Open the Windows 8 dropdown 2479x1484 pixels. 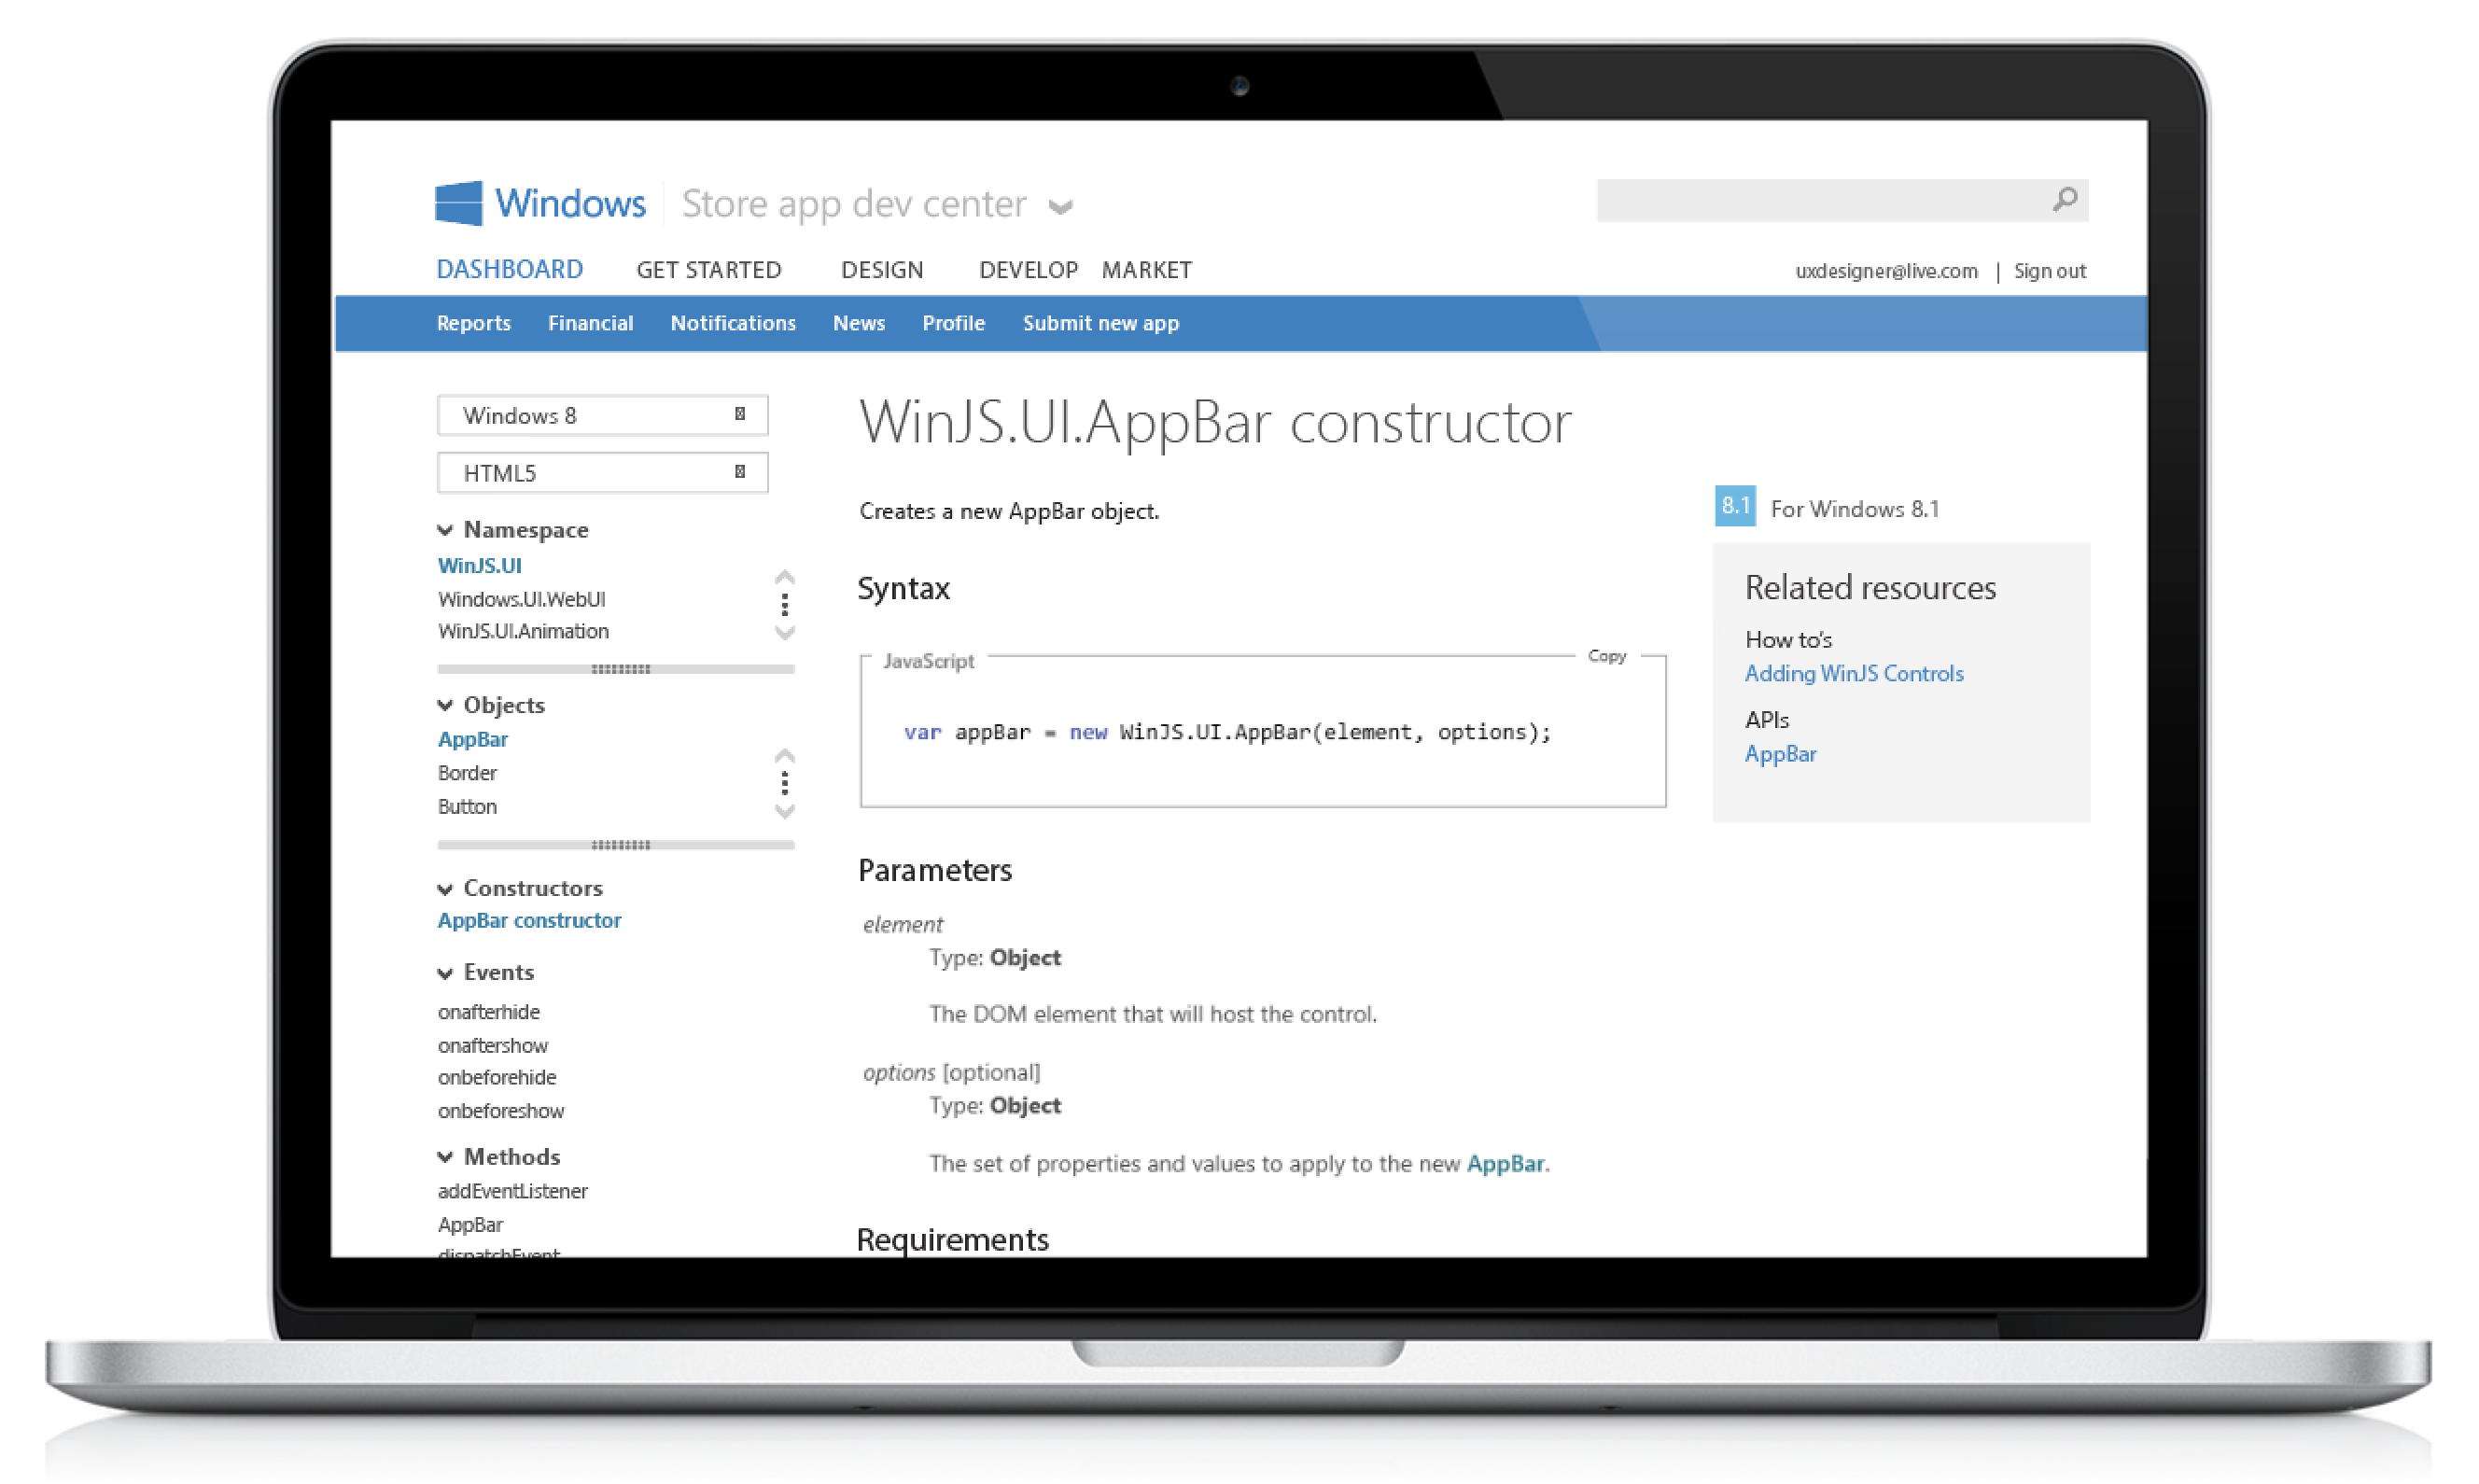pos(602,415)
